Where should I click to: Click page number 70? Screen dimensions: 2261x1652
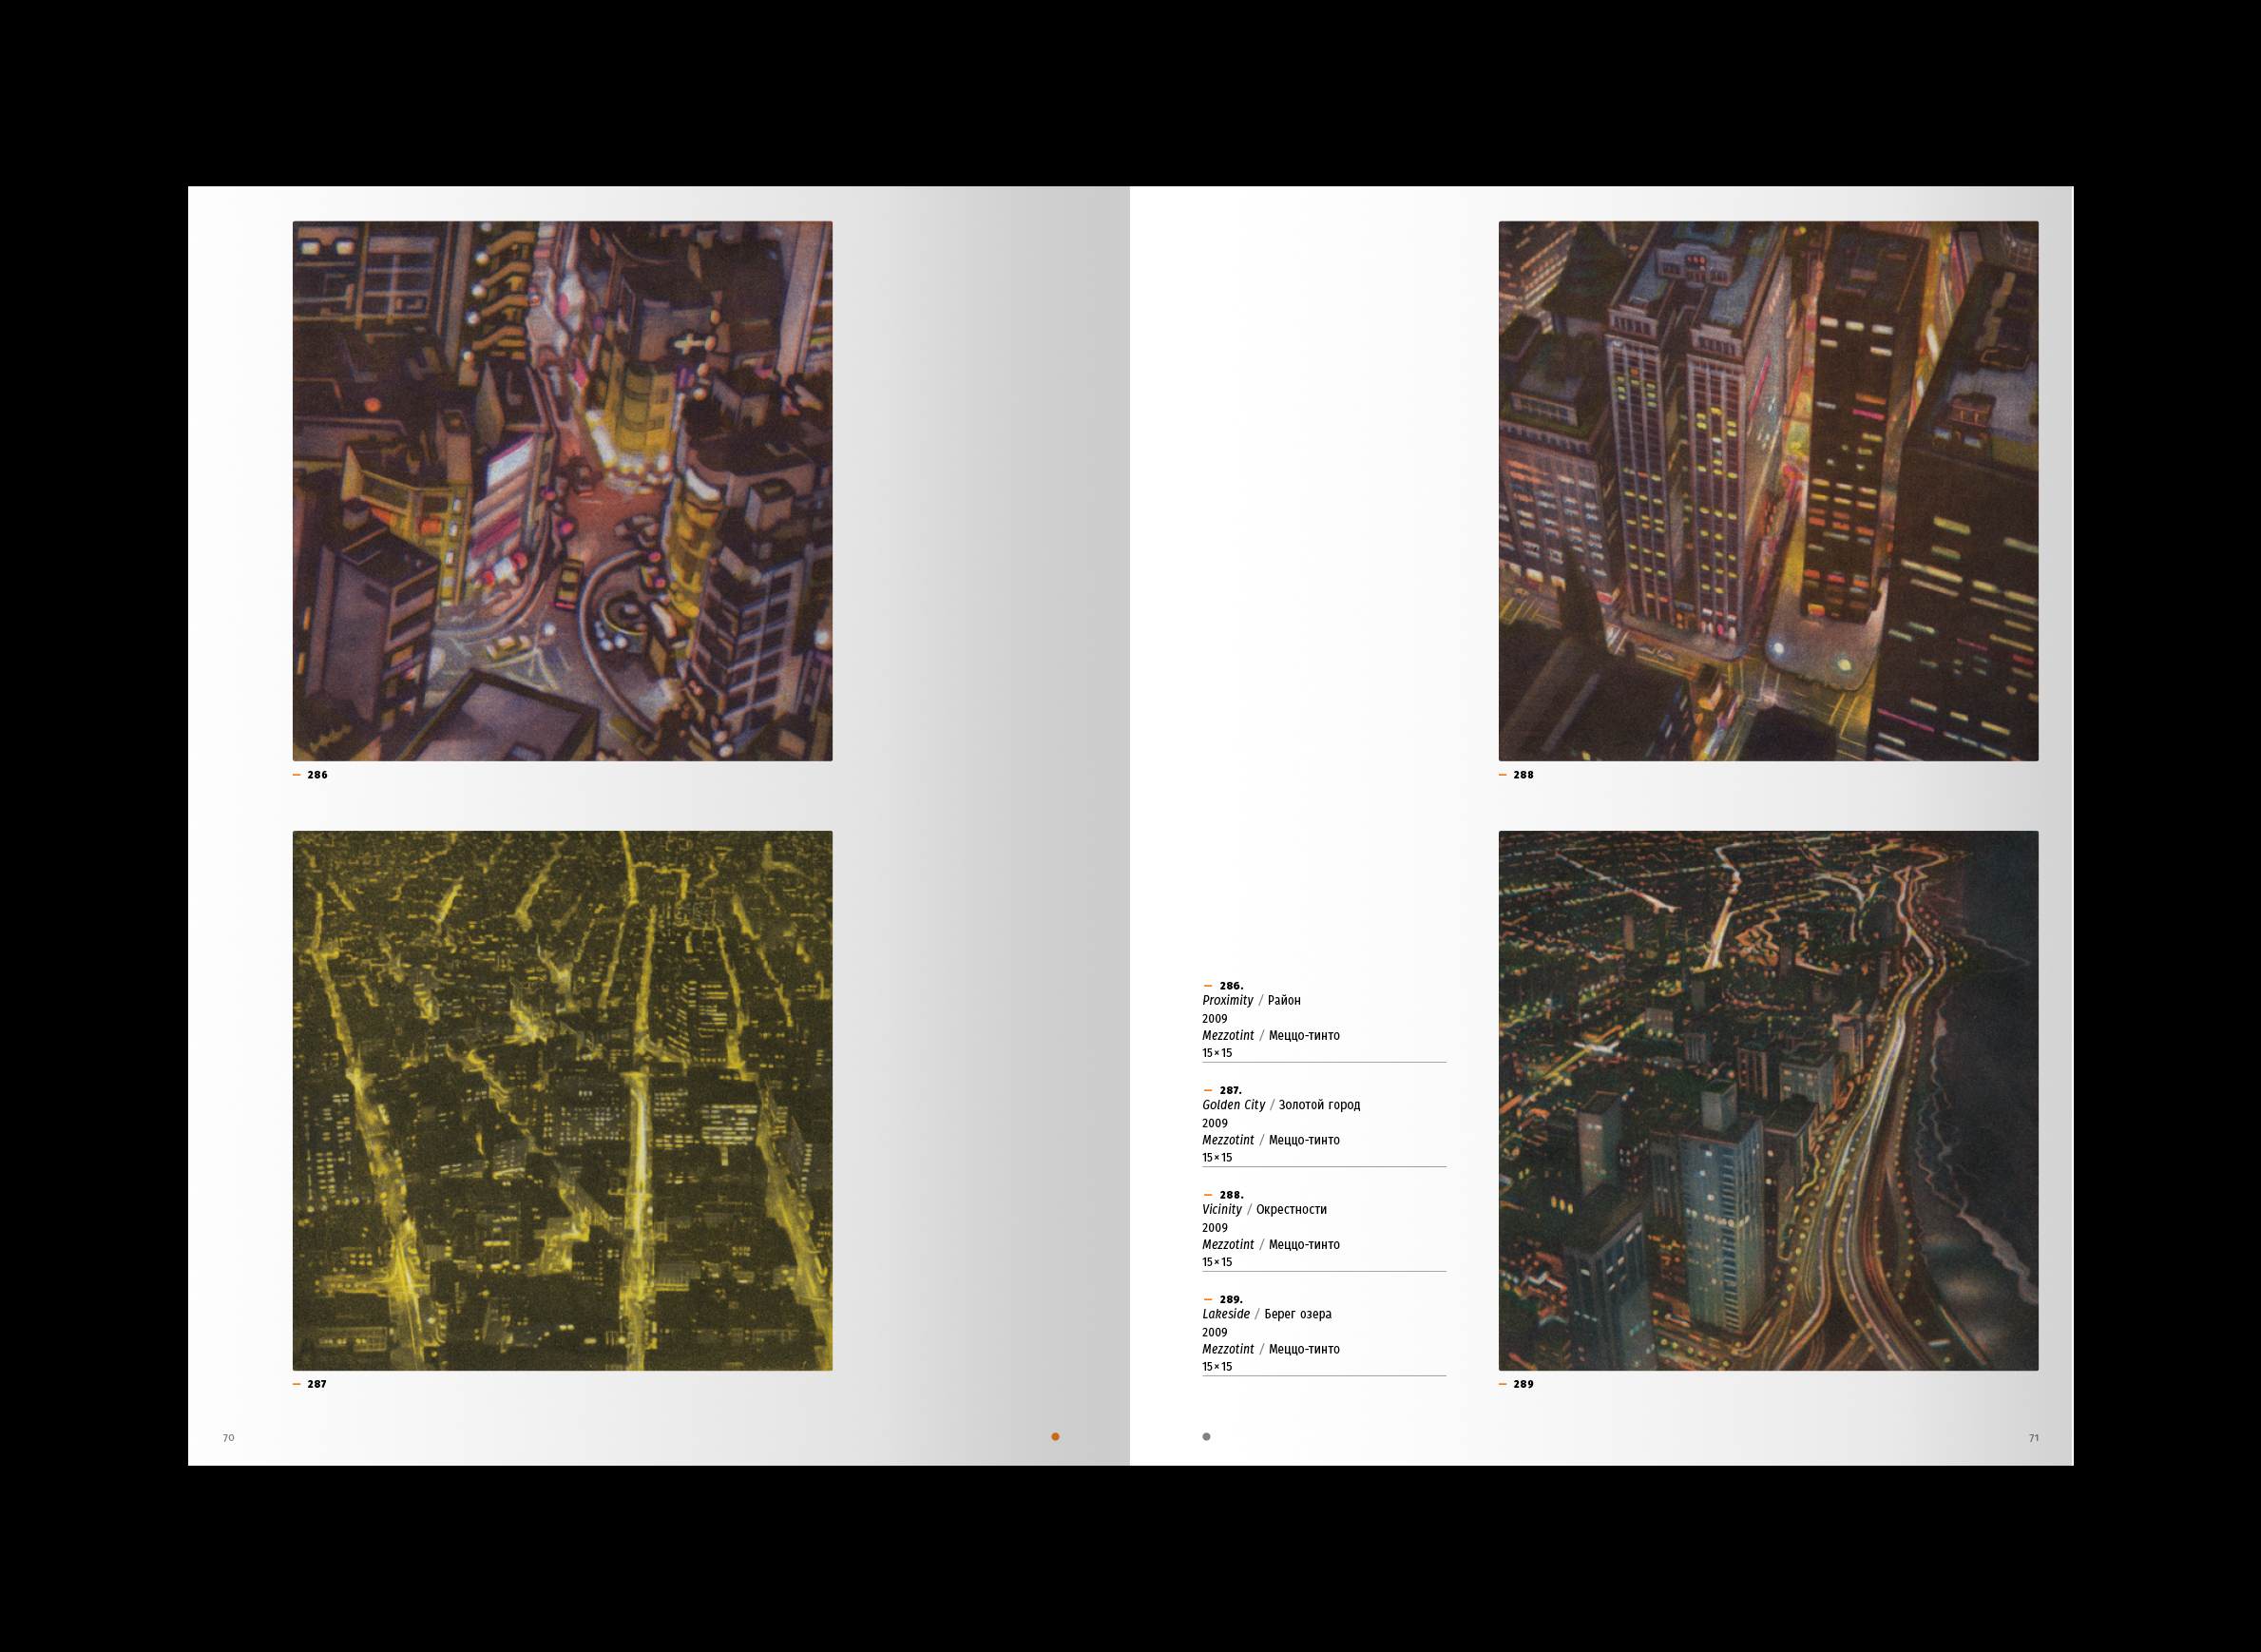tap(228, 1438)
